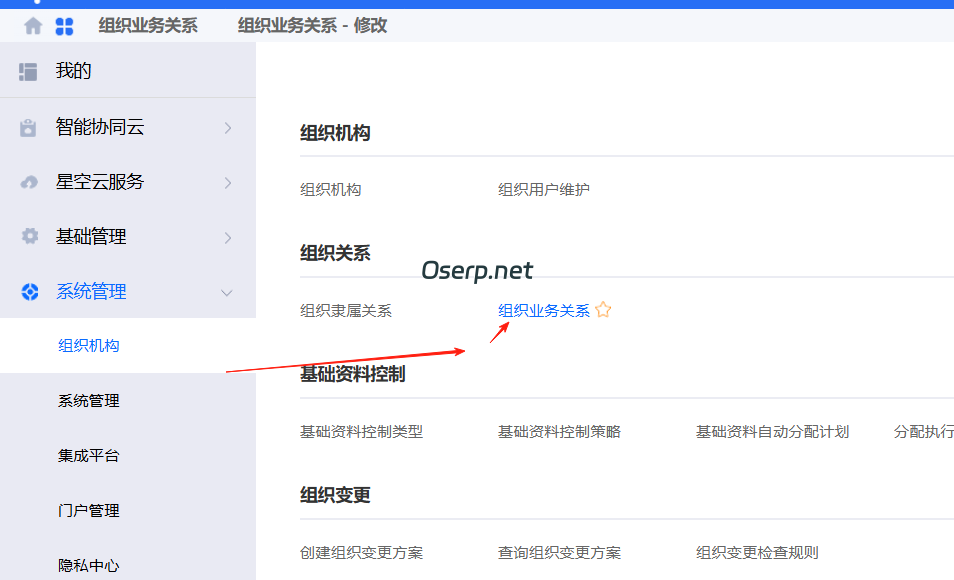The height and width of the screenshot is (580, 954).
Task: Open the 组织业务关系 link
Action: [x=544, y=310]
